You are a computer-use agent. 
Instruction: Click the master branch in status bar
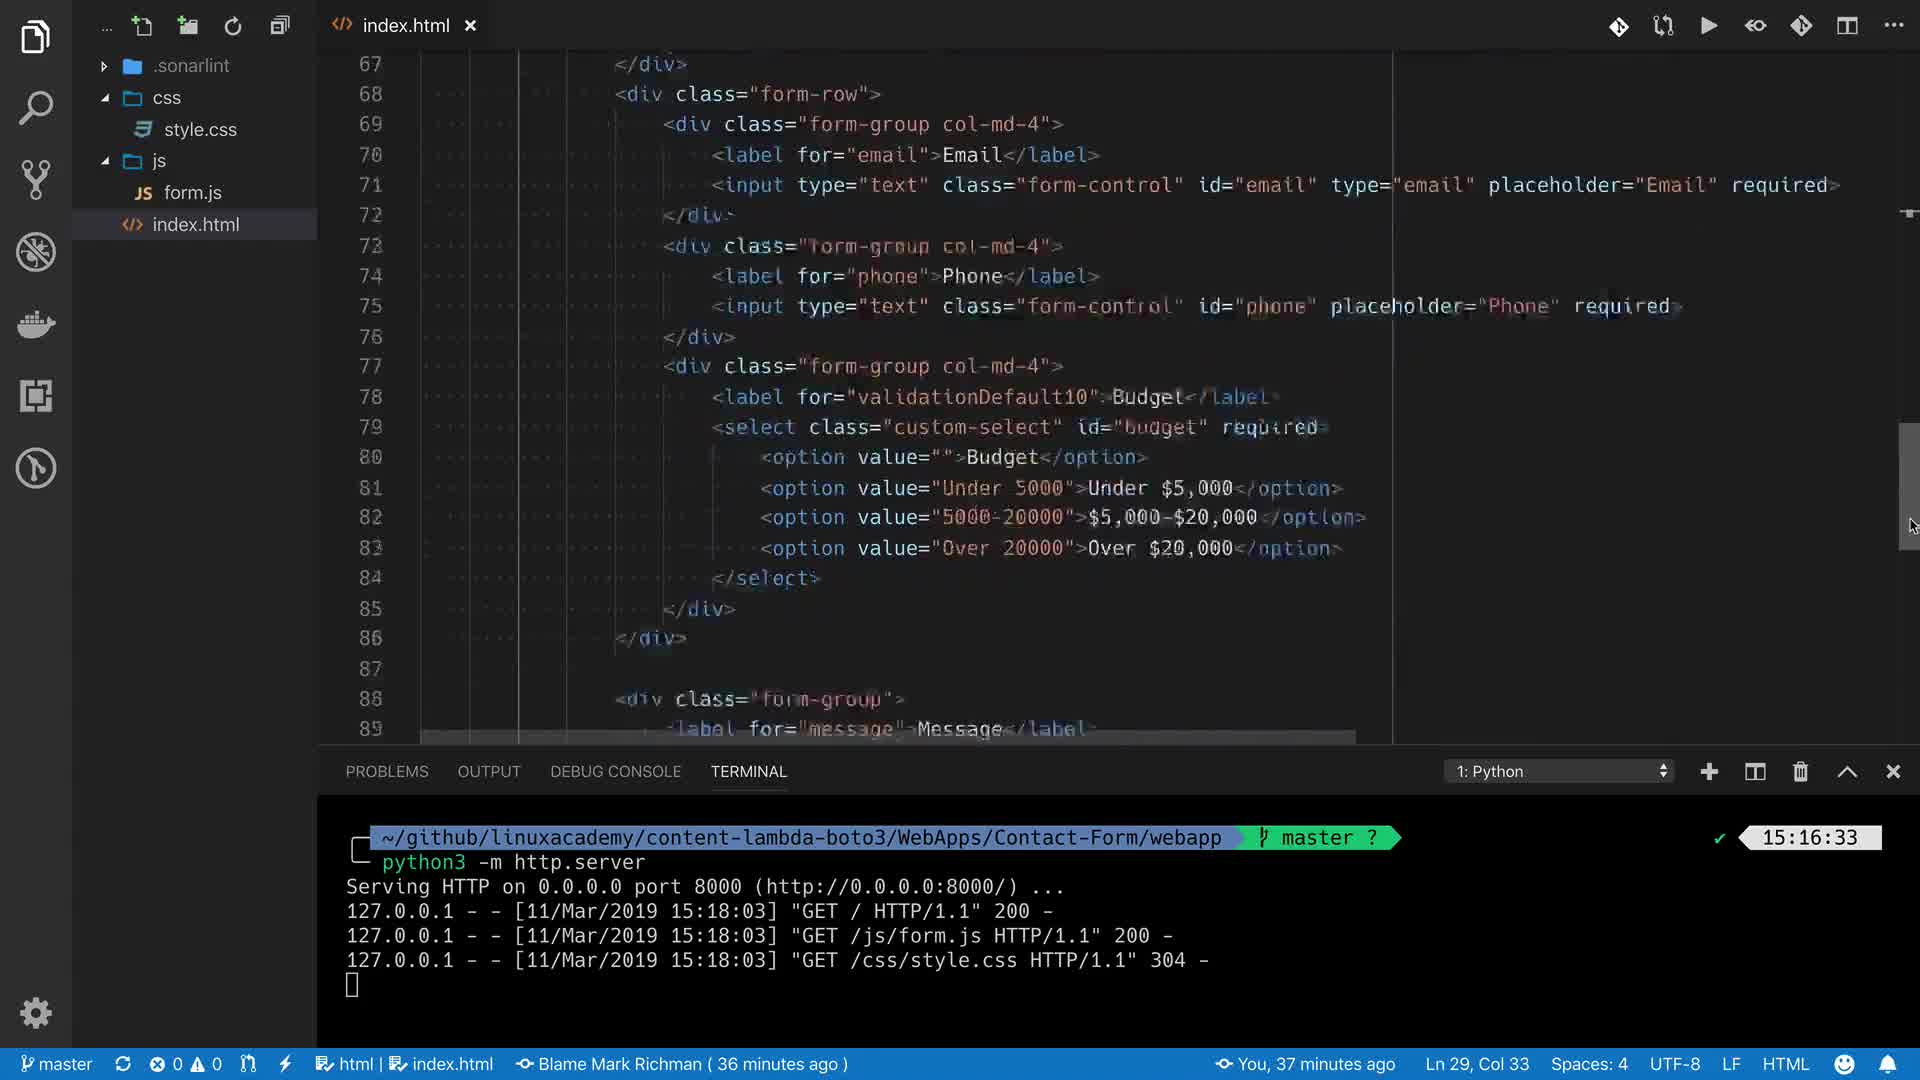pyautogui.click(x=57, y=1064)
